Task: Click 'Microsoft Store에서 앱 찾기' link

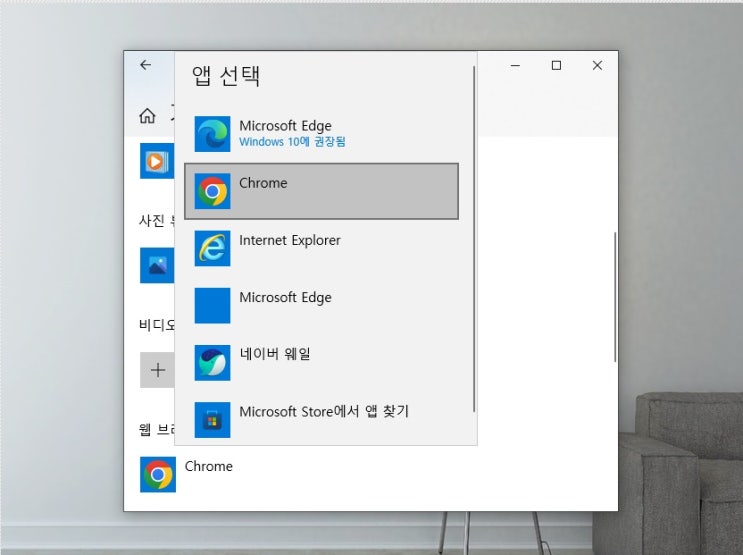Action: [324, 411]
